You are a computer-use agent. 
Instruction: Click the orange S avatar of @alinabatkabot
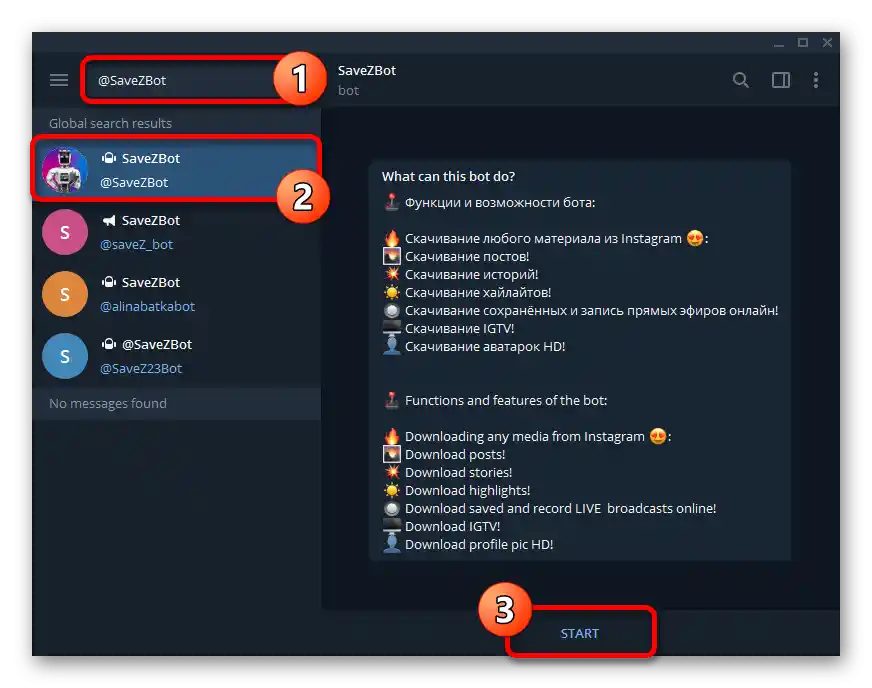pyautogui.click(x=65, y=294)
